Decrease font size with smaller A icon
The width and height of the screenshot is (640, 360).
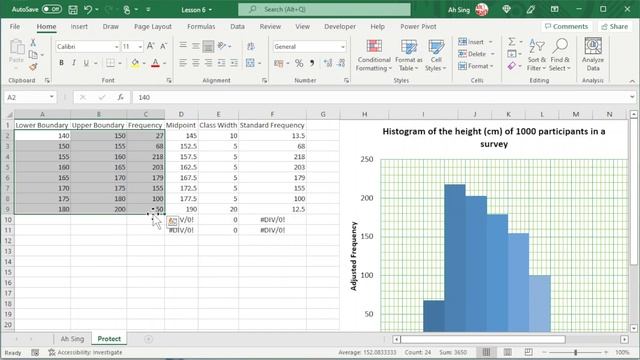click(163, 47)
